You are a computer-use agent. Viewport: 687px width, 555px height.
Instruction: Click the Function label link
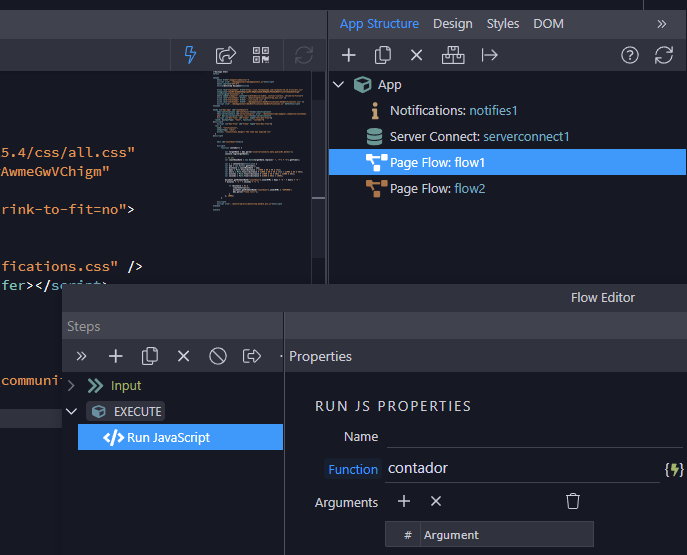point(353,470)
